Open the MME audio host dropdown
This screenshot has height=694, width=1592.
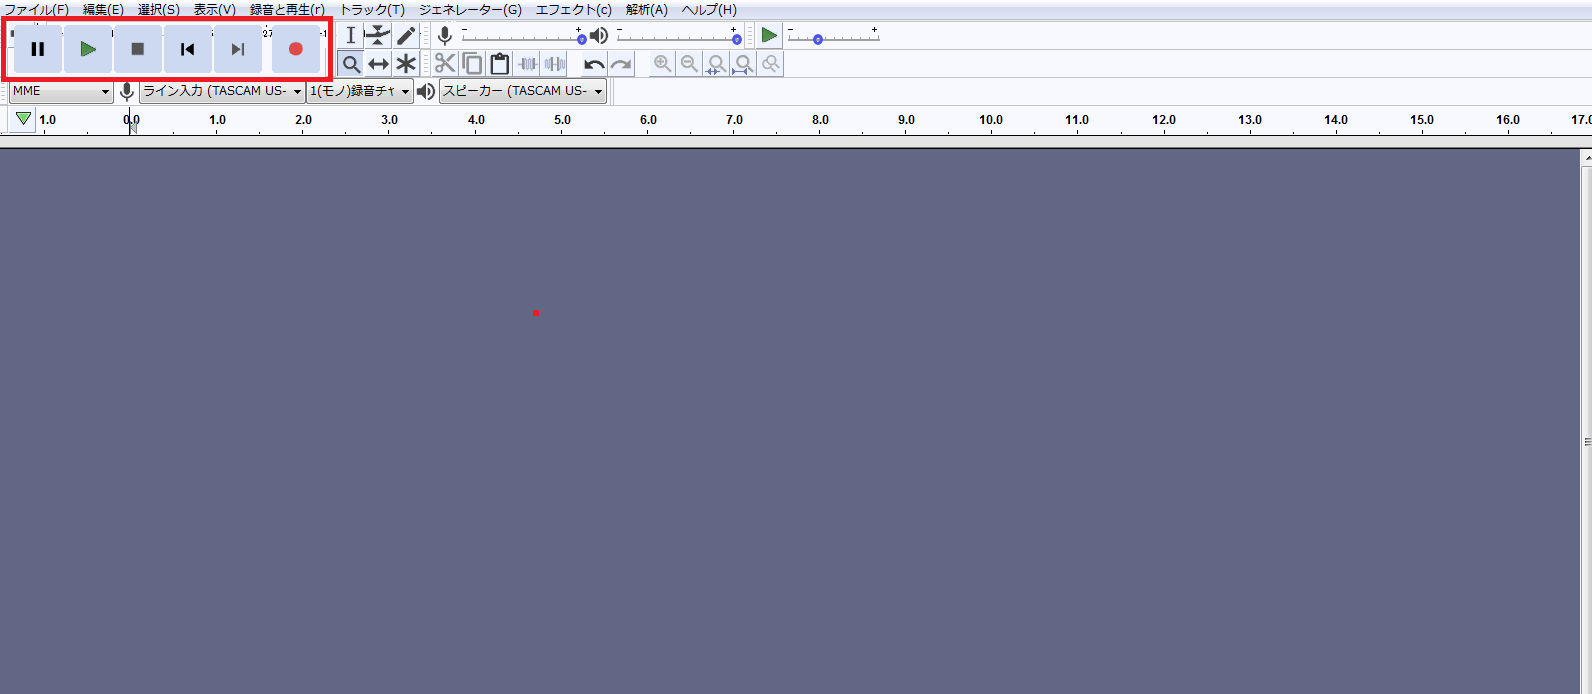tap(61, 91)
